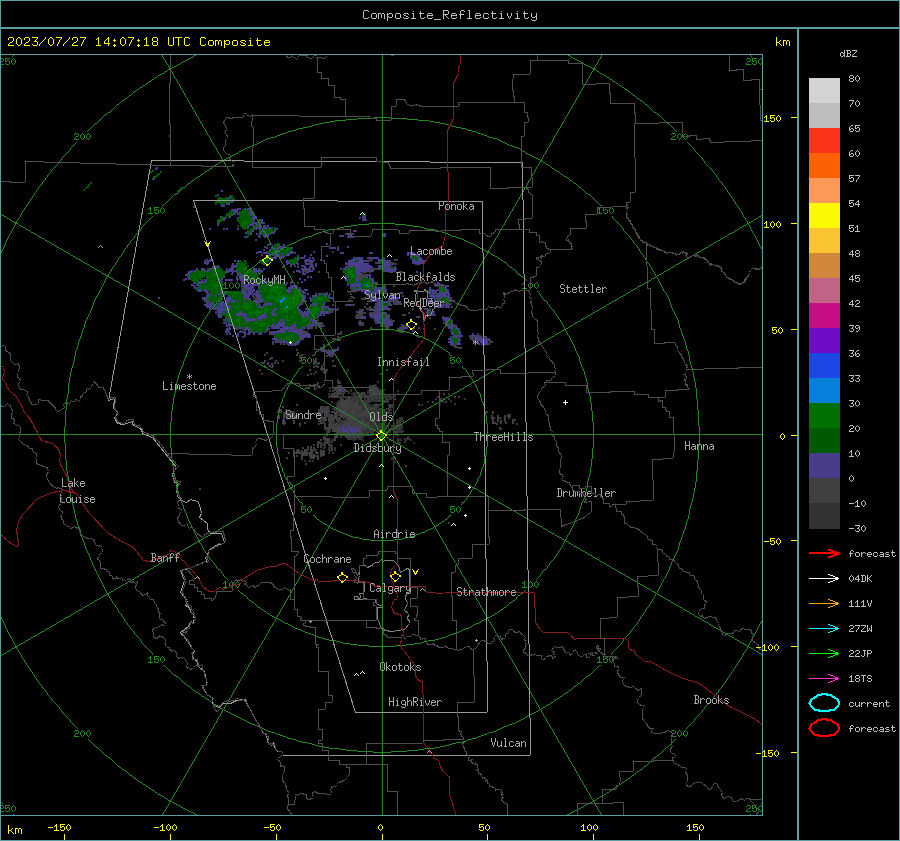Click the Airdrie label
Image resolution: width=900 pixels, height=841 pixels.
click(394, 534)
